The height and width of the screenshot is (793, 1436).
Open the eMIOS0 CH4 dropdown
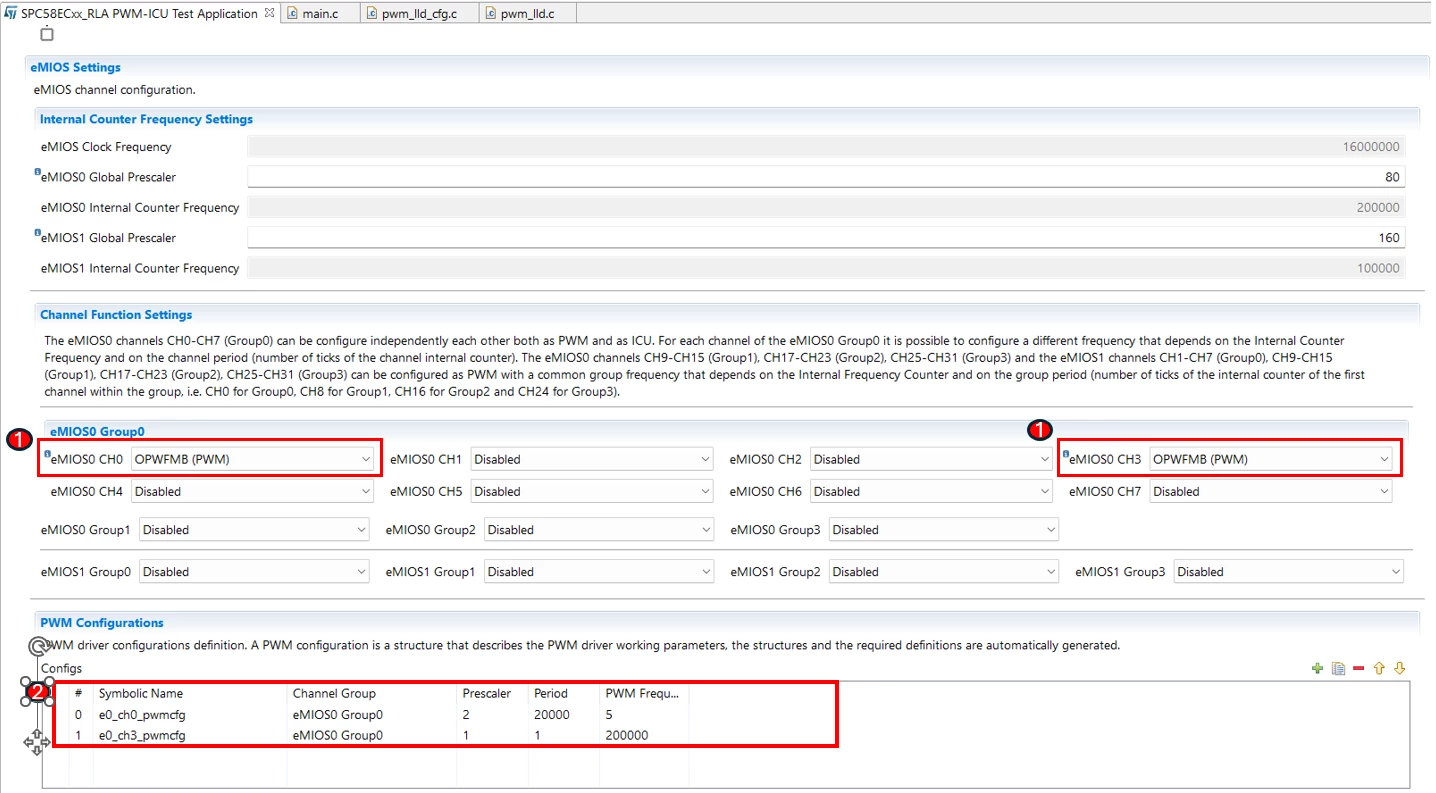pyautogui.click(x=252, y=491)
